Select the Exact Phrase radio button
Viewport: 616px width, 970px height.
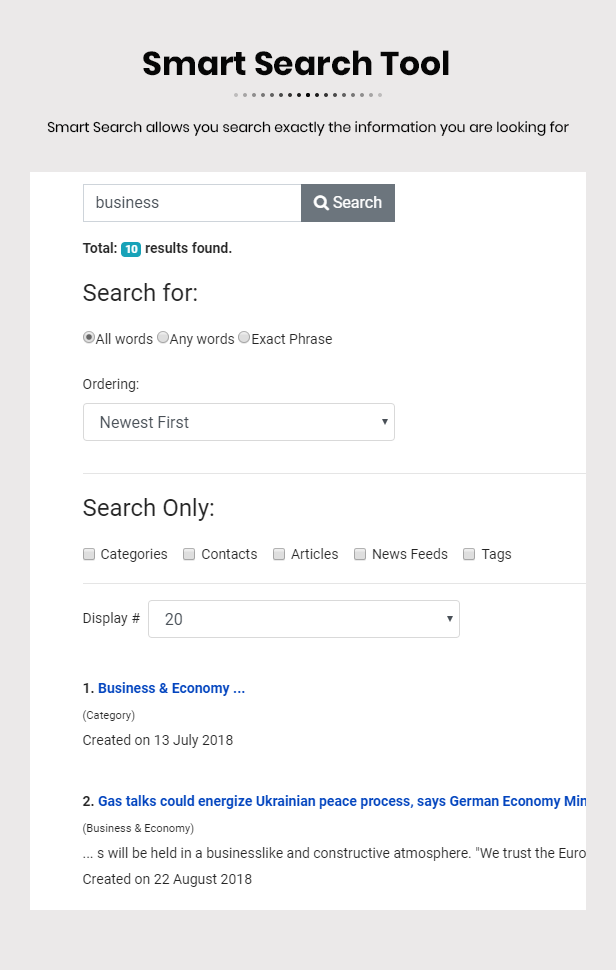pyautogui.click(x=244, y=337)
